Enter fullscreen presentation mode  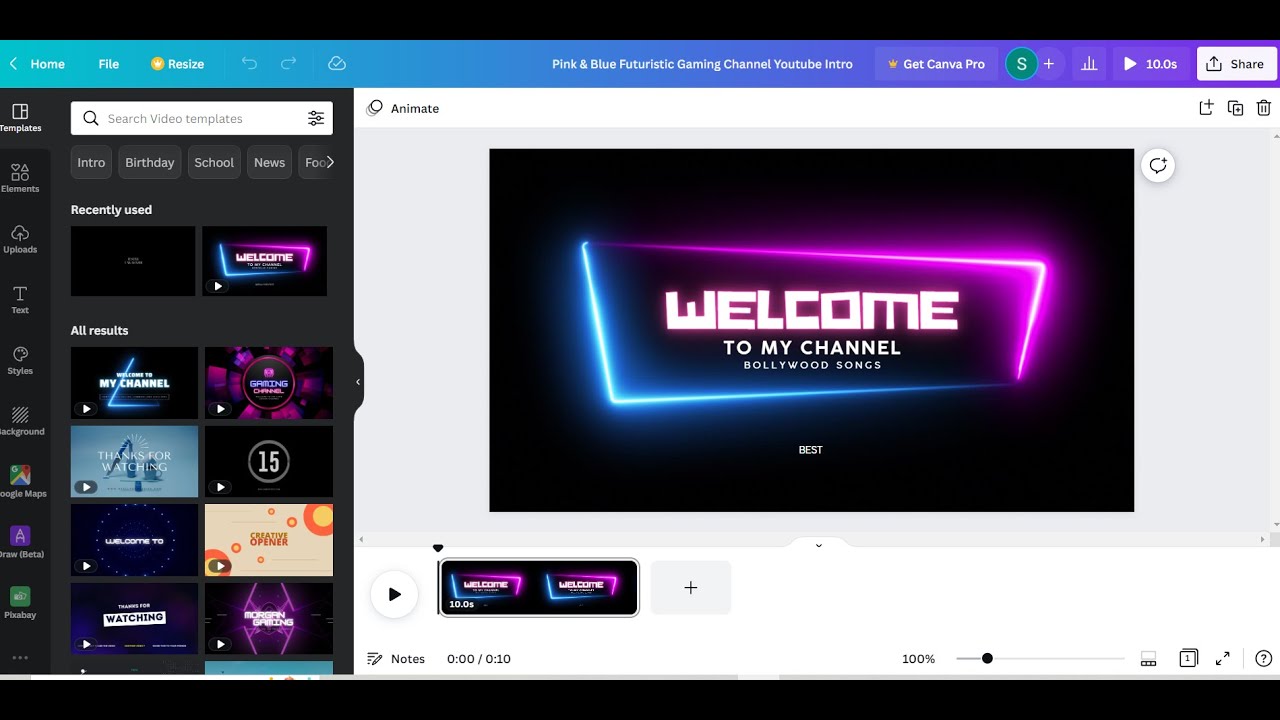click(x=1223, y=658)
